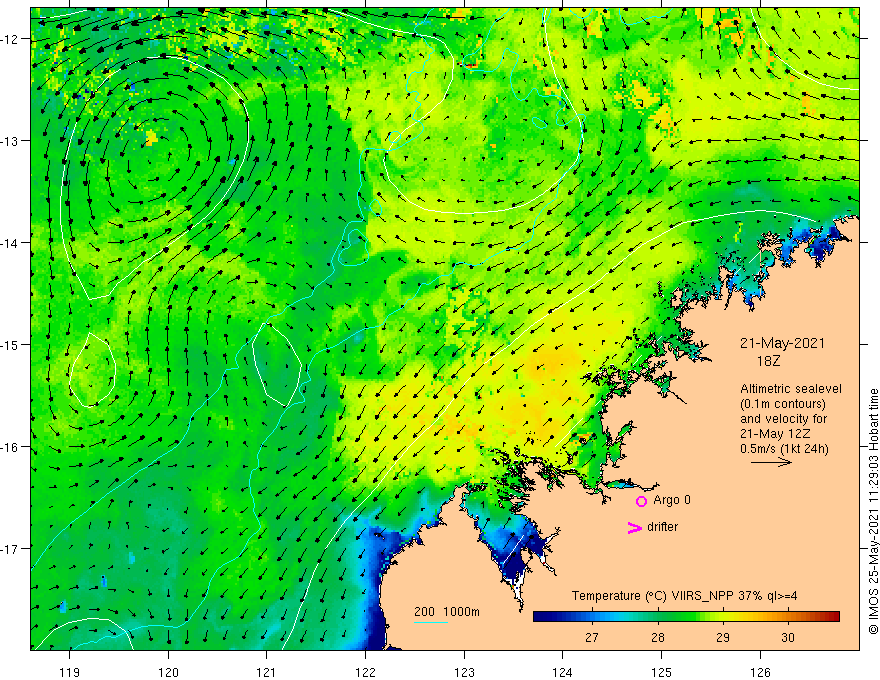880x680 pixels.
Task: Click the IMOS copyright timestamp text
Action: click(x=873, y=512)
